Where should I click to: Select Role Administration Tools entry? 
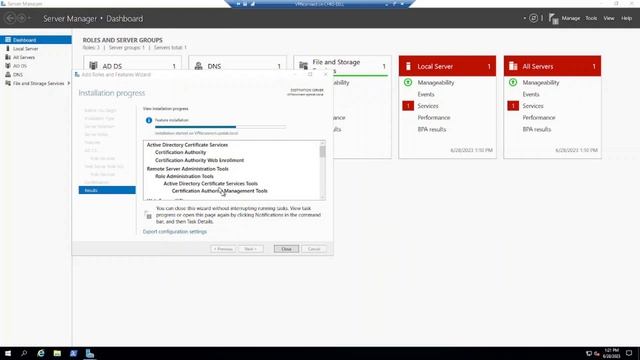click(184, 176)
